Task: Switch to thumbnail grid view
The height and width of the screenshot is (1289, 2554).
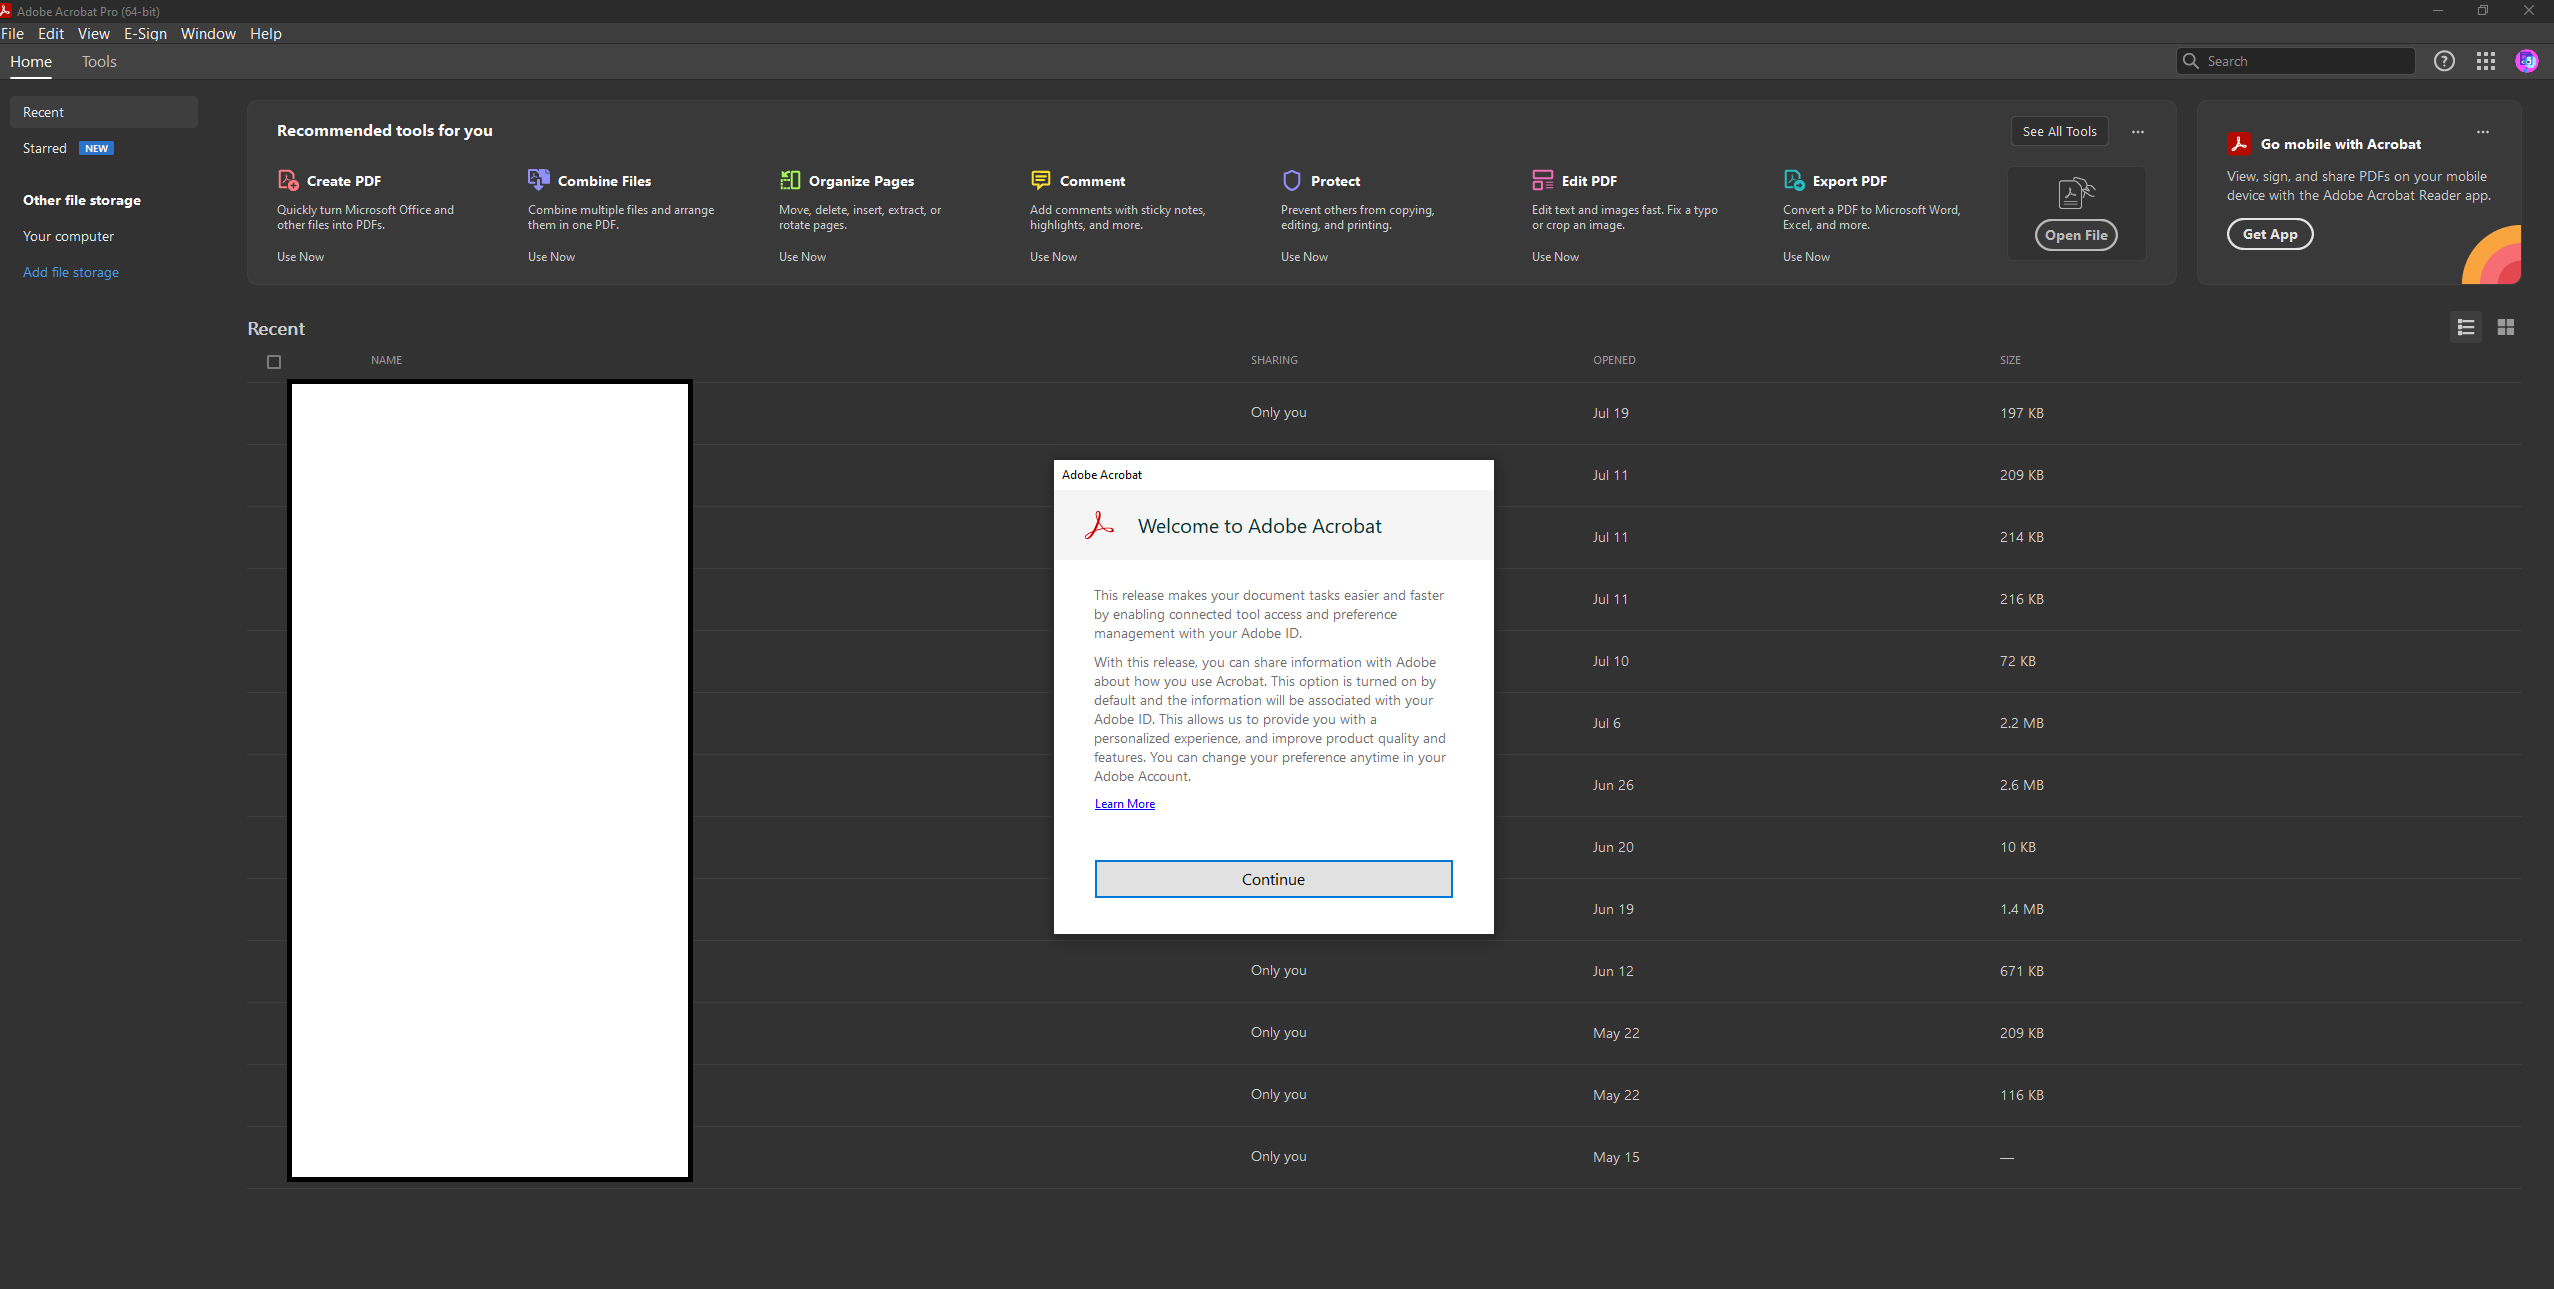Action: (2506, 327)
